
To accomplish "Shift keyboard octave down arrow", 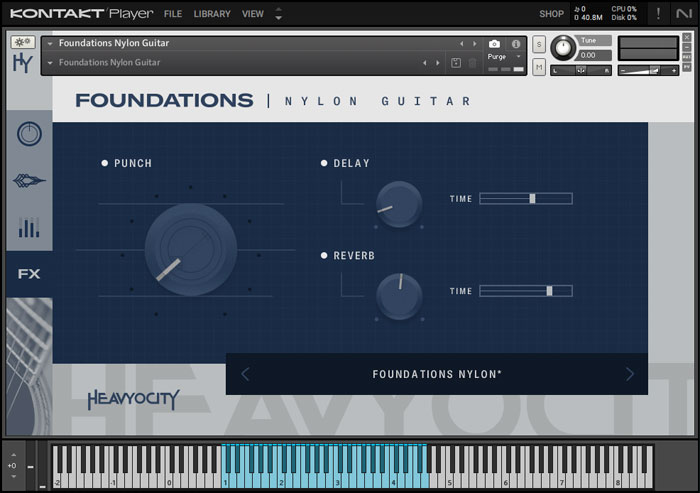I will pyautogui.click(x=13, y=476).
